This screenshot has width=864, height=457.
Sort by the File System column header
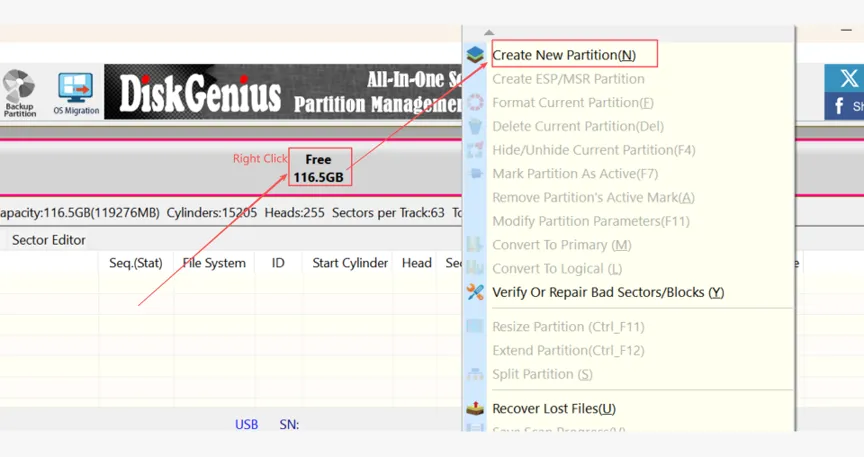tap(214, 263)
